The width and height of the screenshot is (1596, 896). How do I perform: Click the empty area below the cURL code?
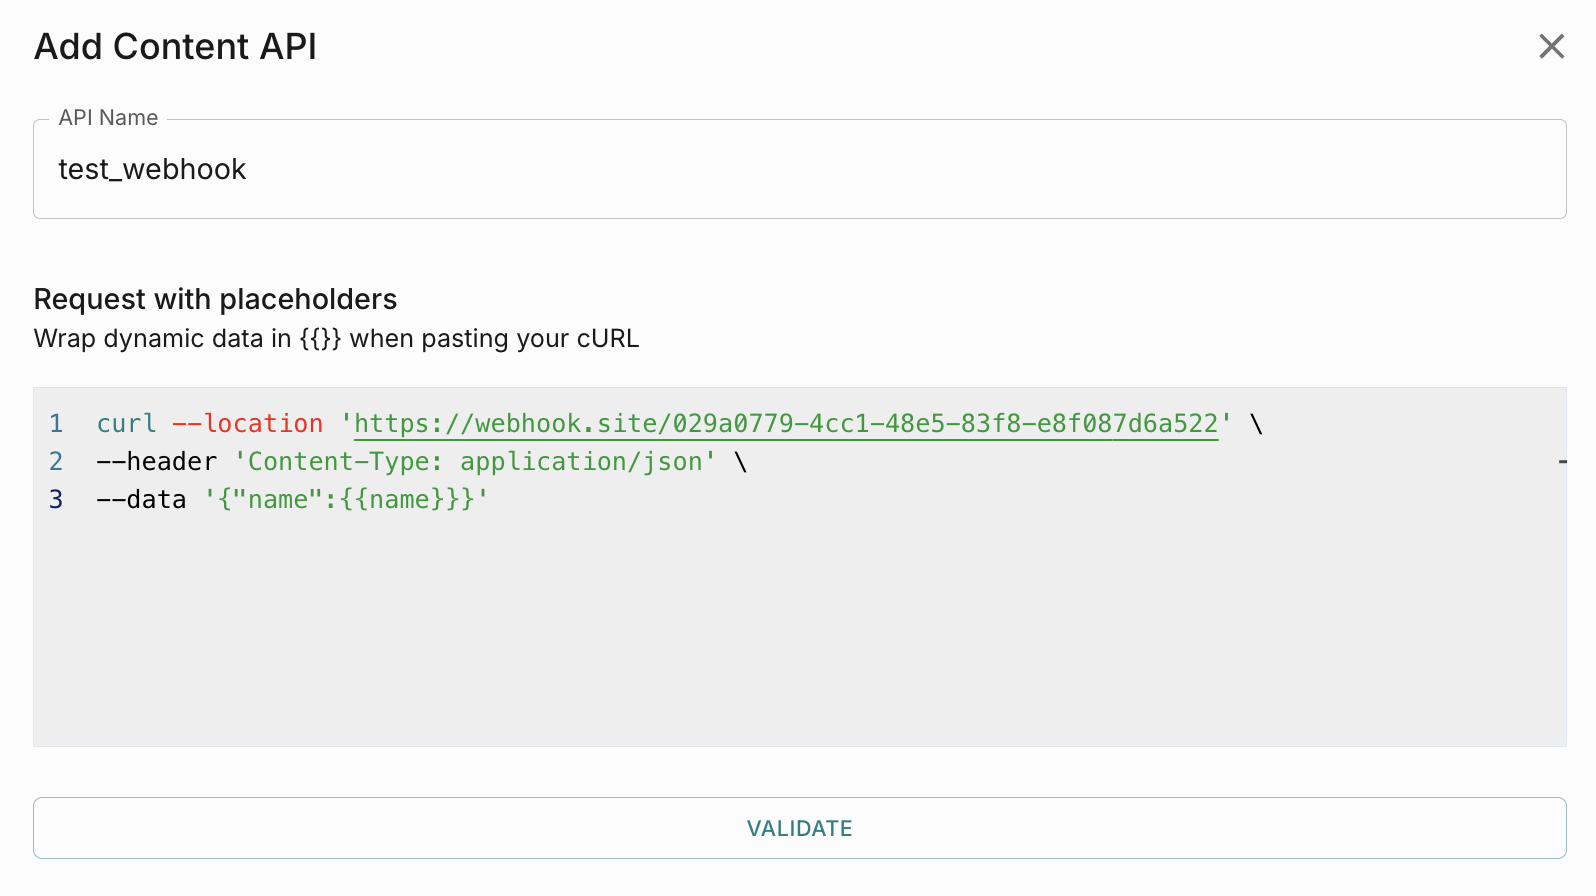pos(800,640)
